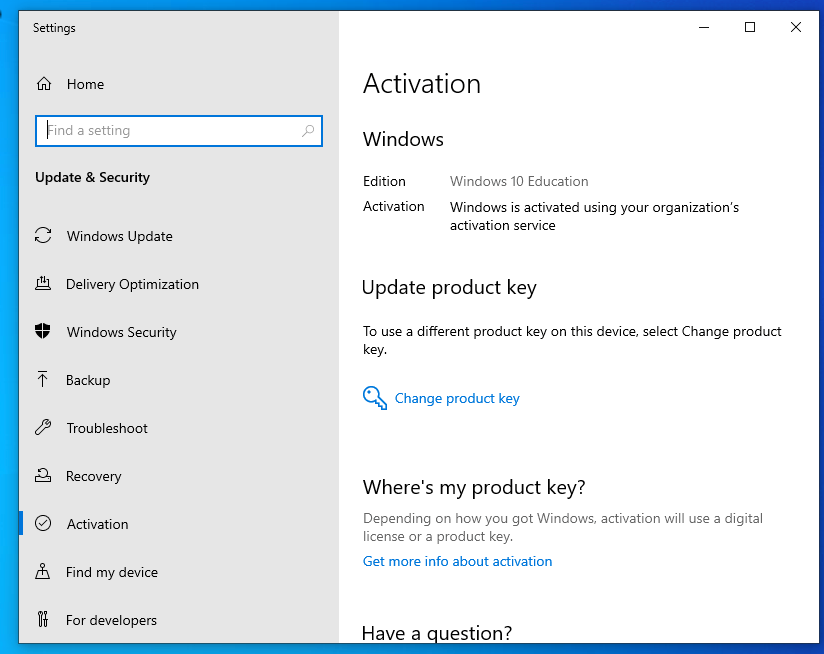
Task: Click the Update & Security section title
Action: 92,177
